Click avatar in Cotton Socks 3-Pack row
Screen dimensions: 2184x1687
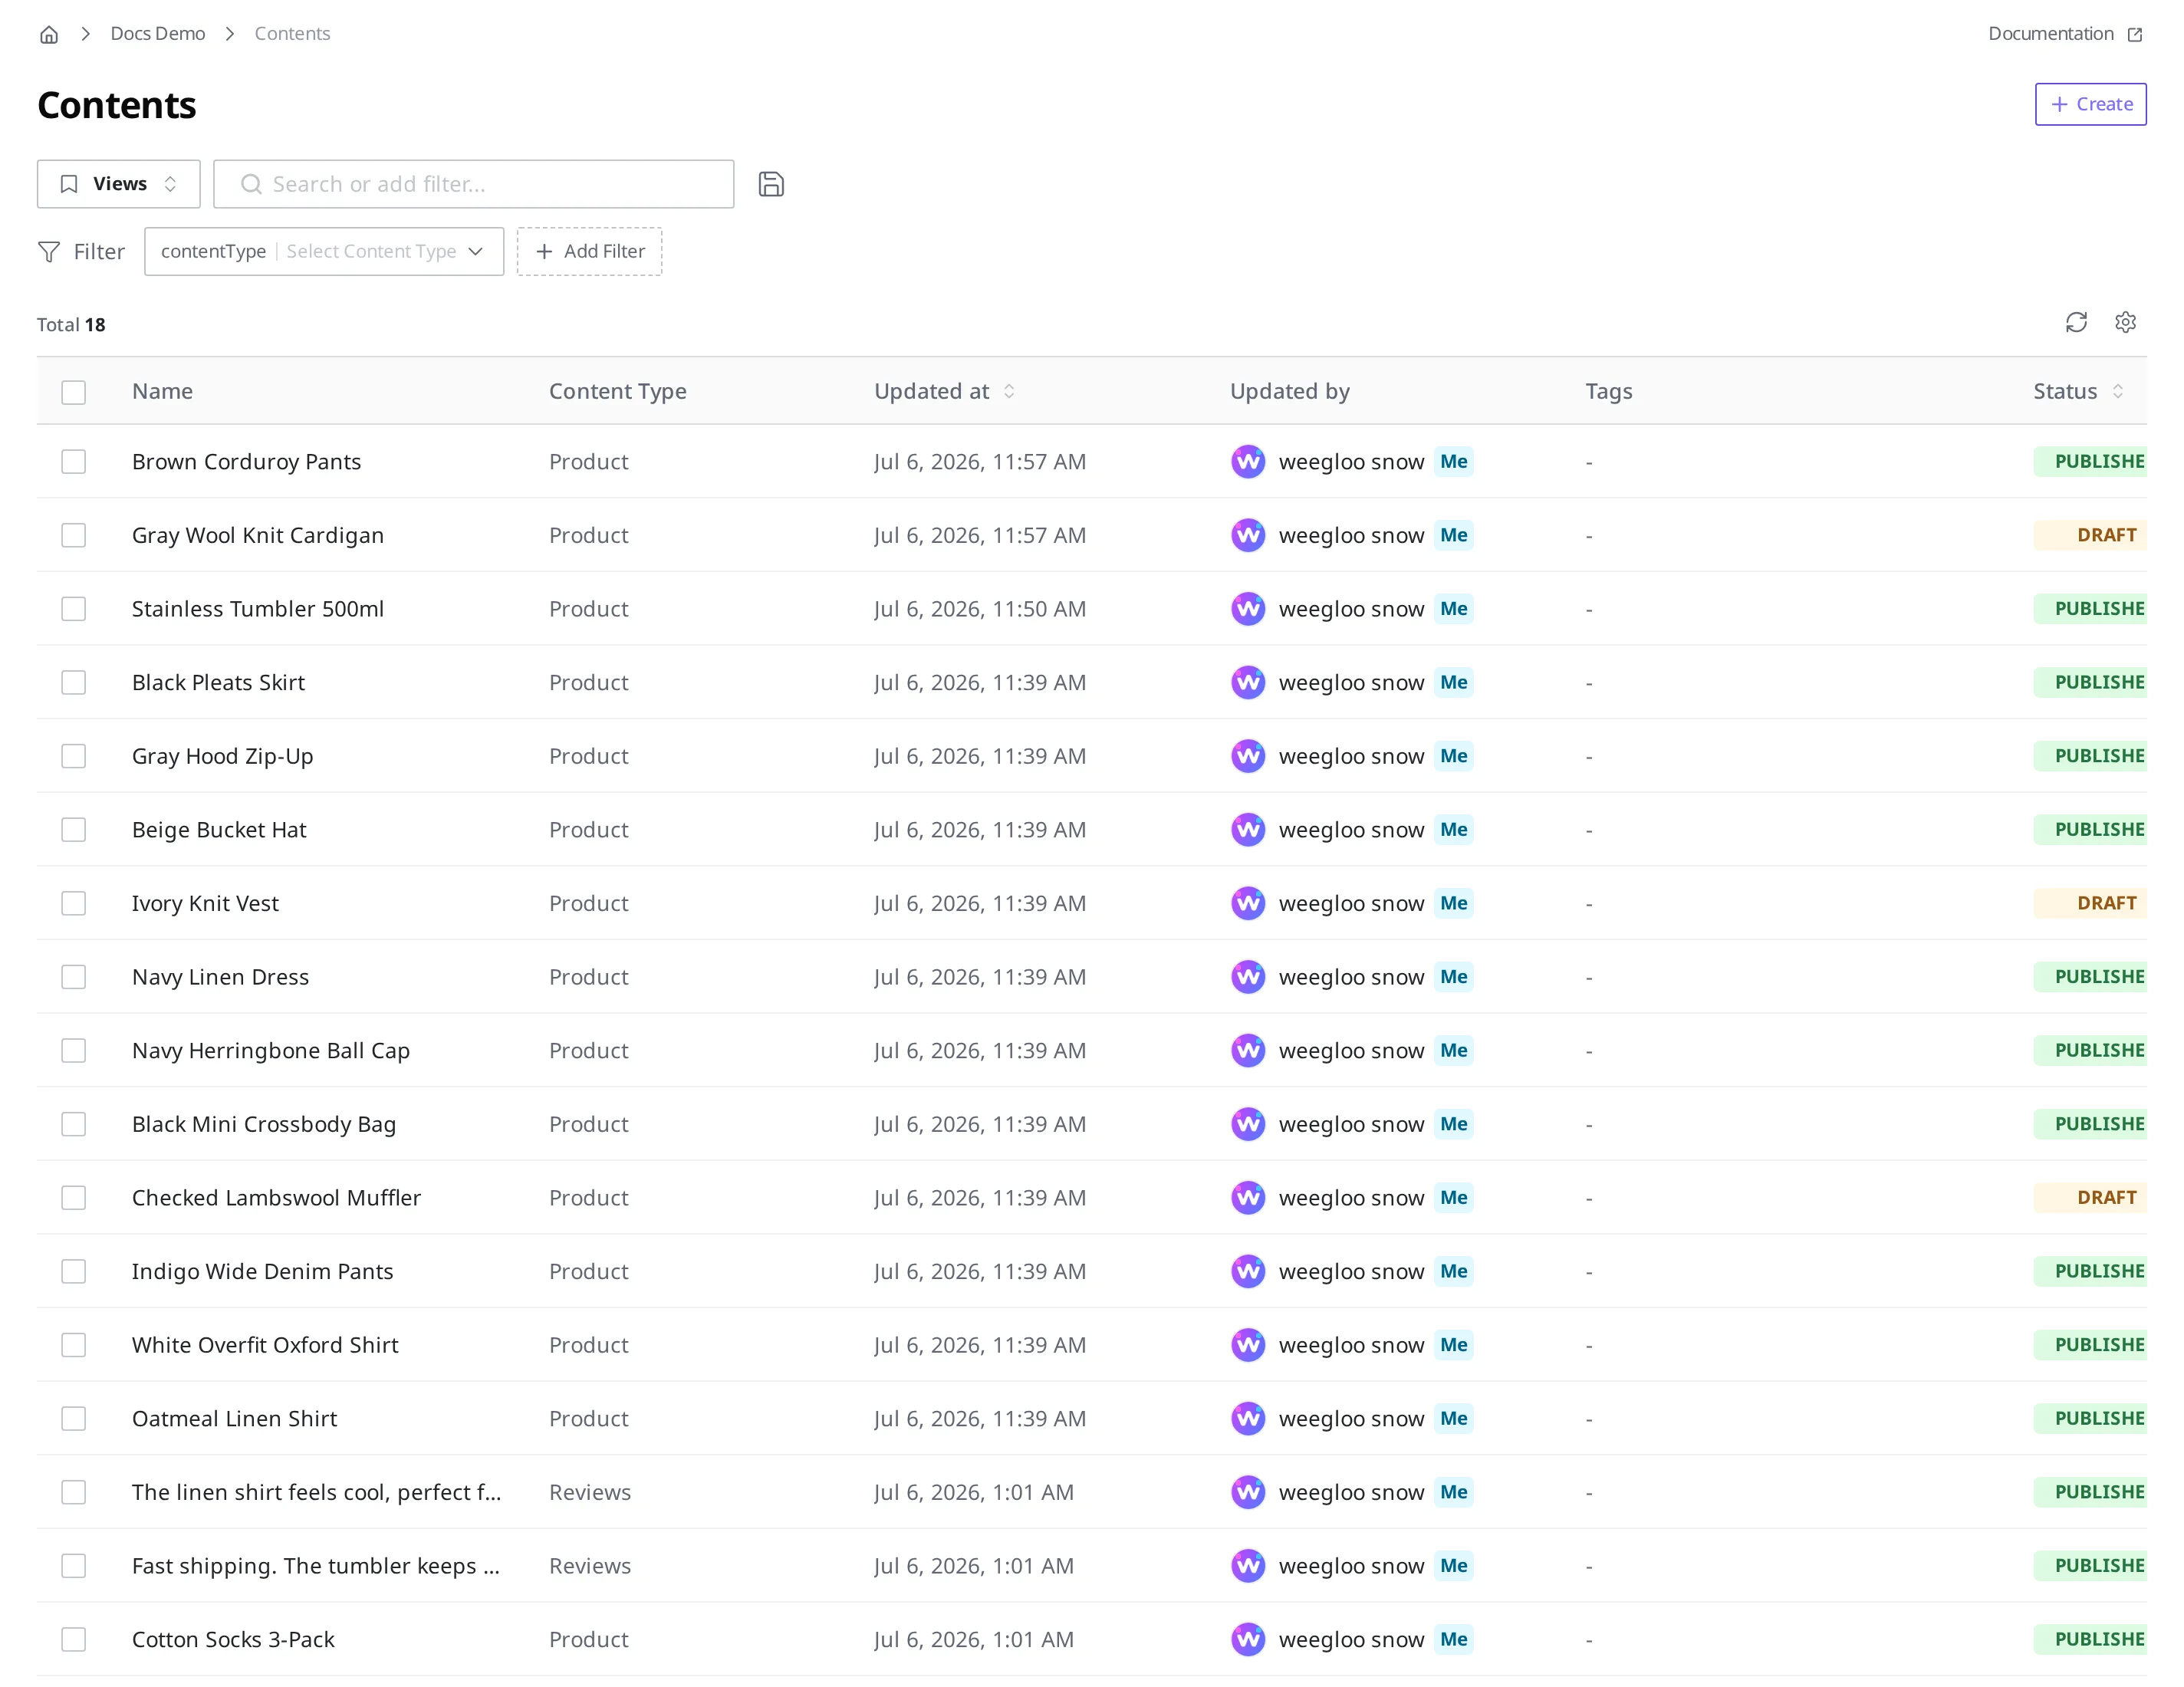click(x=1248, y=1639)
